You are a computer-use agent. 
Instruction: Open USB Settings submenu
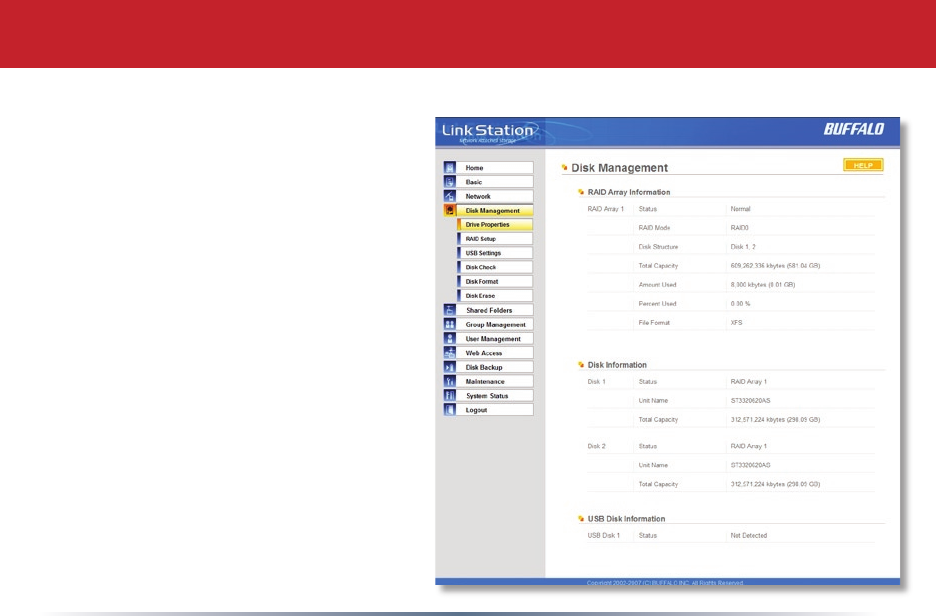[x=495, y=253]
